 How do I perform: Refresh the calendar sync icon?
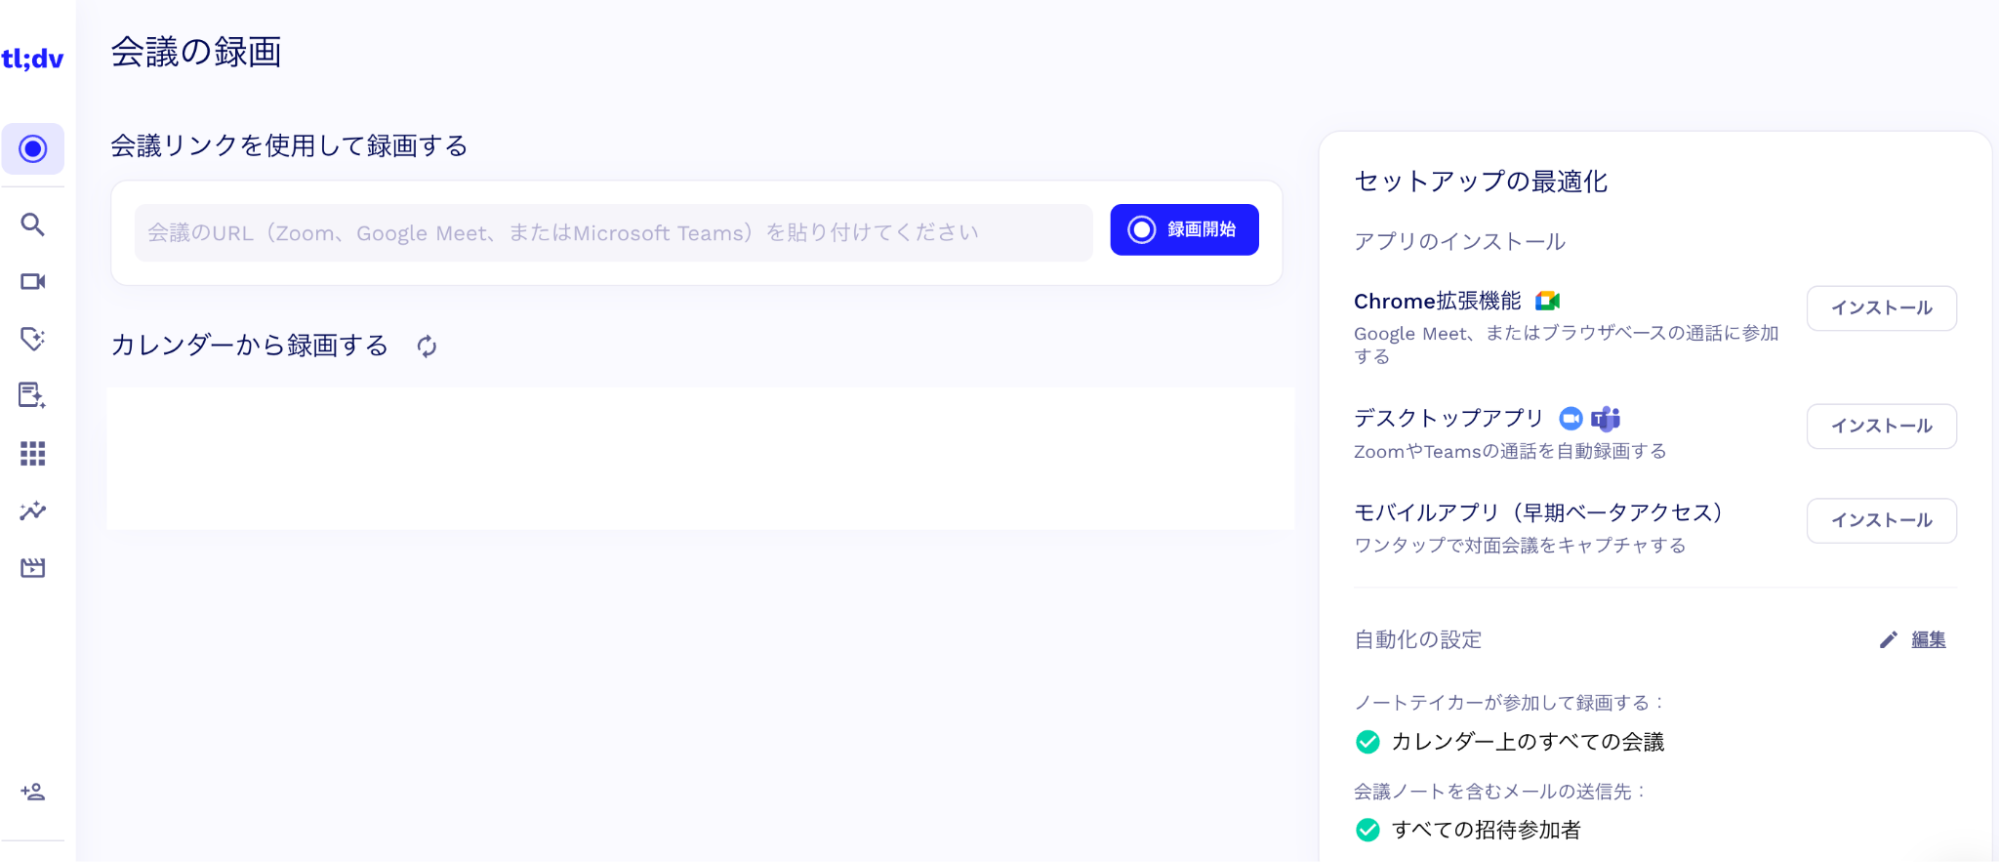tap(427, 347)
